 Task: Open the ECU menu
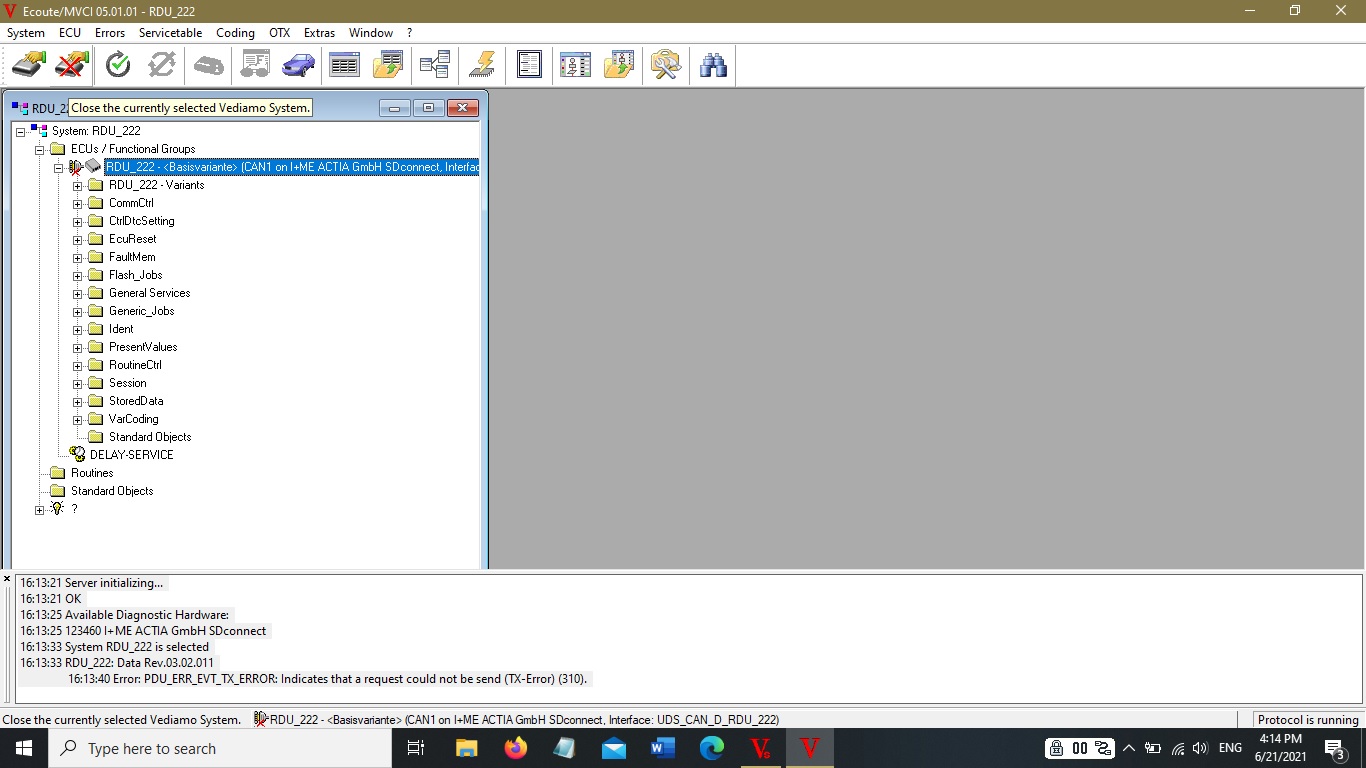click(x=70, y=33)
